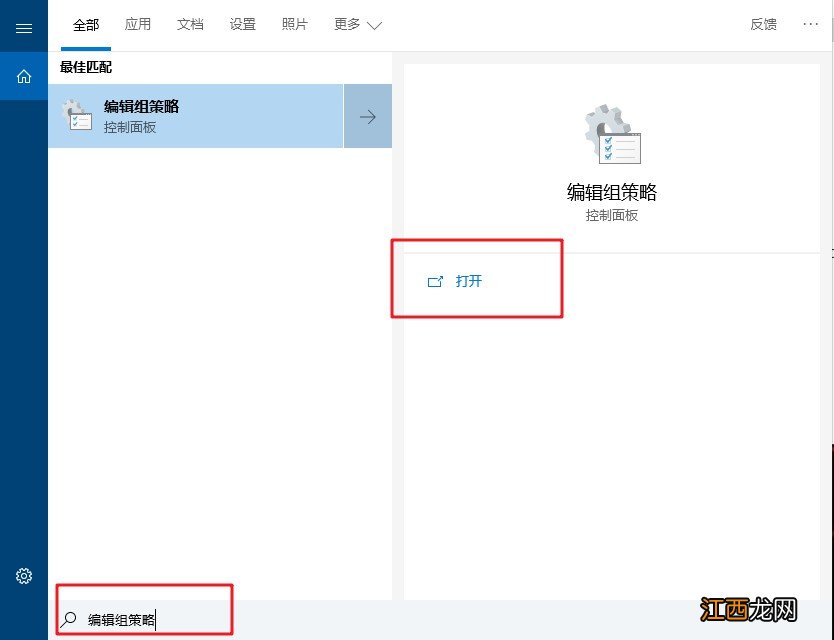
Task: Click the 编辑组策略 title in preview pane
Action: [612, 192]
